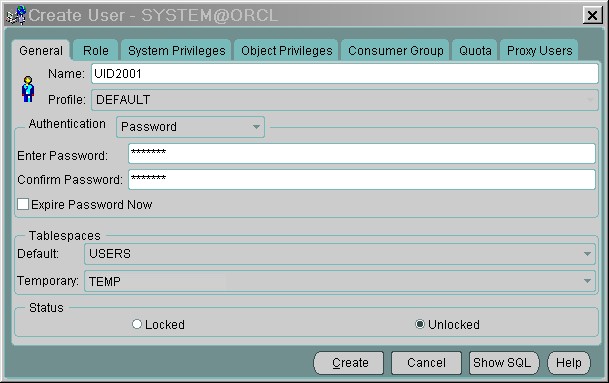
Task: Switch to the Role tab
Action: (x=96, y=50)
